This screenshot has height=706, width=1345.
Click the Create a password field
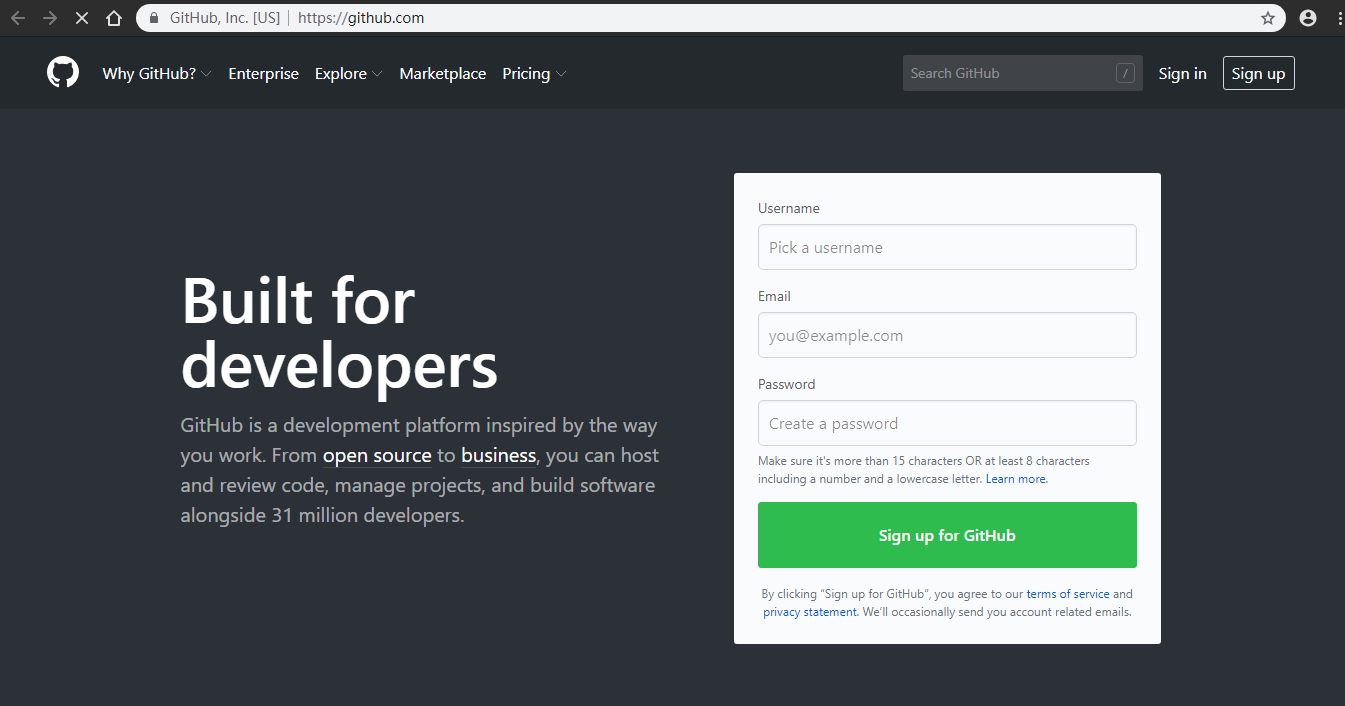pos(947,423)
